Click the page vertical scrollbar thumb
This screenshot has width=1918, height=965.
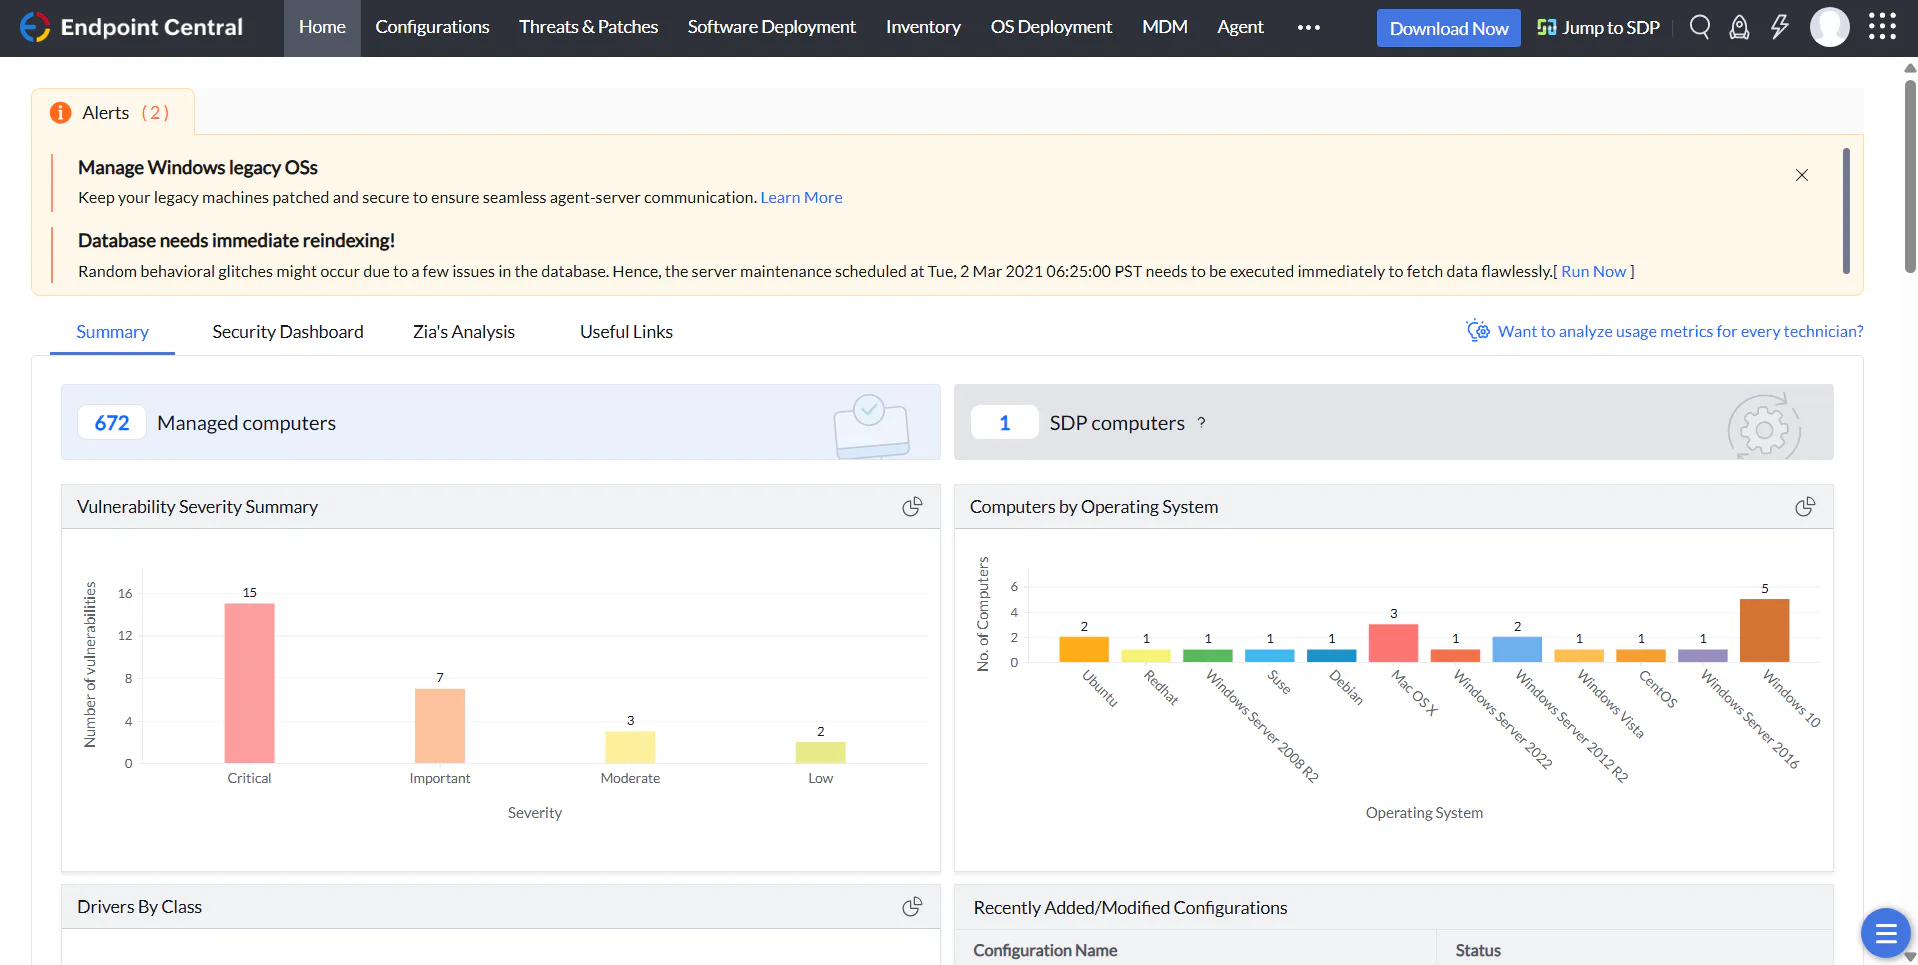[x=1910, y=175]
